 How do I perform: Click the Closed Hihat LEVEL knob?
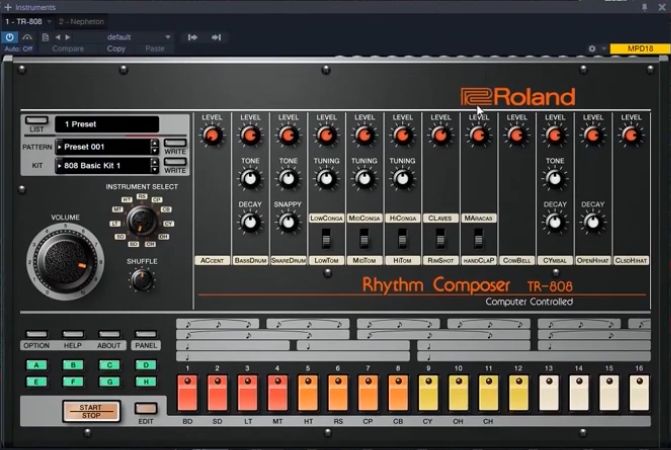[x=631, y=135]
